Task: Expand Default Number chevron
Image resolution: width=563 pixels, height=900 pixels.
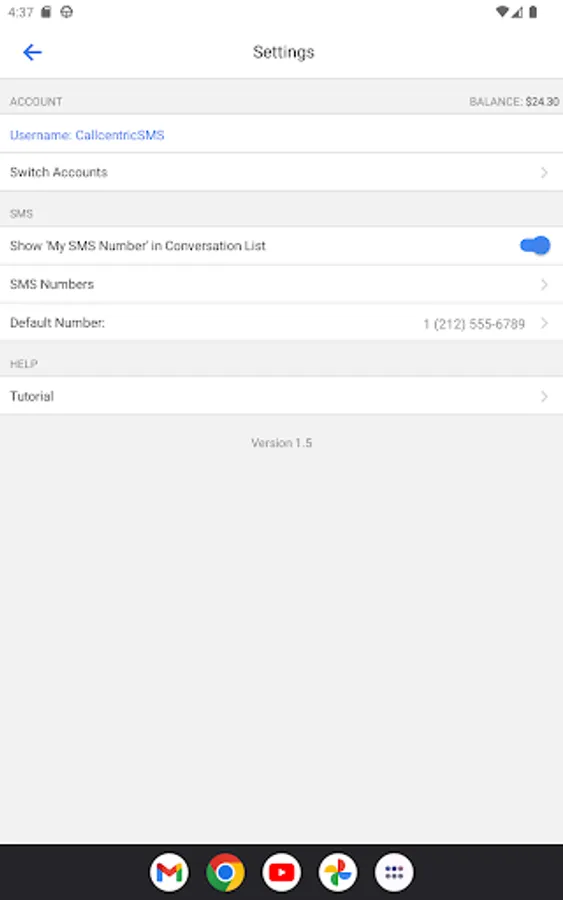Action: point(544,323)
